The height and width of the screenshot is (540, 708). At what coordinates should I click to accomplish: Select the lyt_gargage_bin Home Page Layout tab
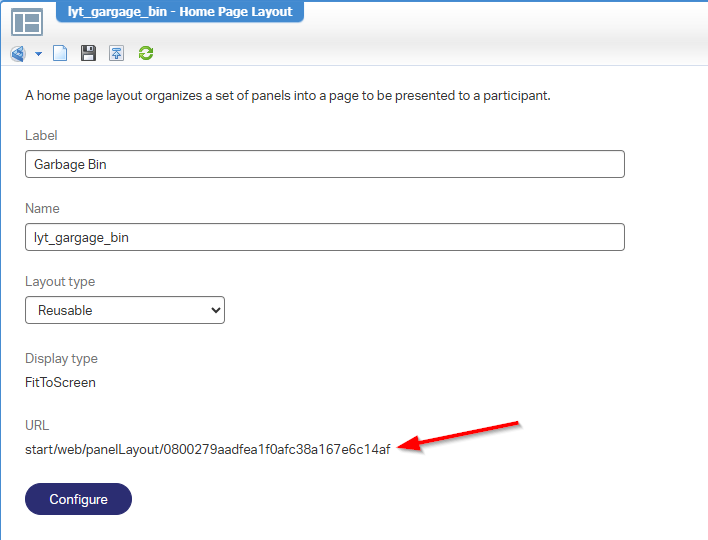coord(180,12)
